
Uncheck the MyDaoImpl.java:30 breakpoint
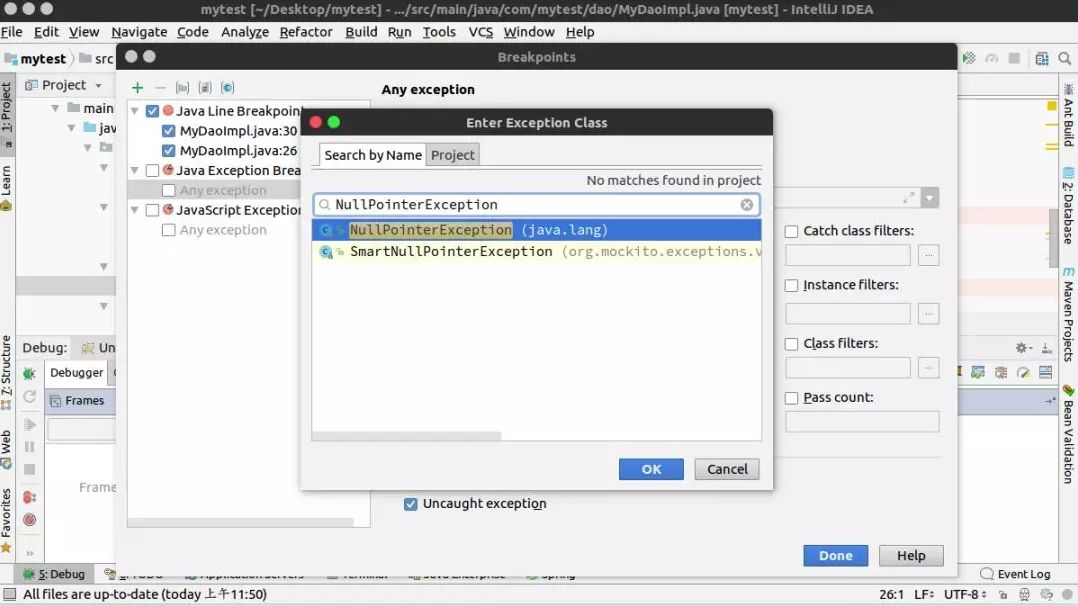coord(168,131)
